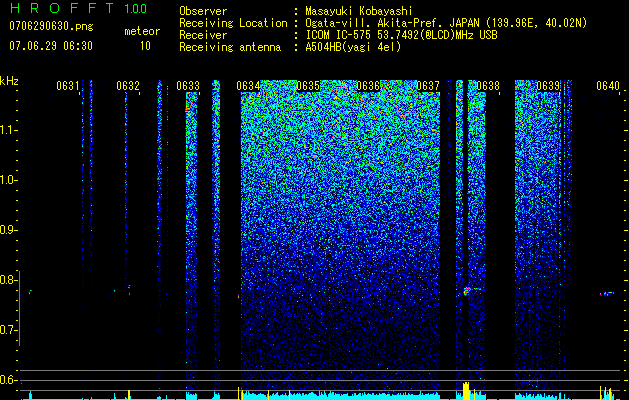Click the 0640 time marker
The height and width of the screenshot is (400, 629).
click(x=608, y=86)
